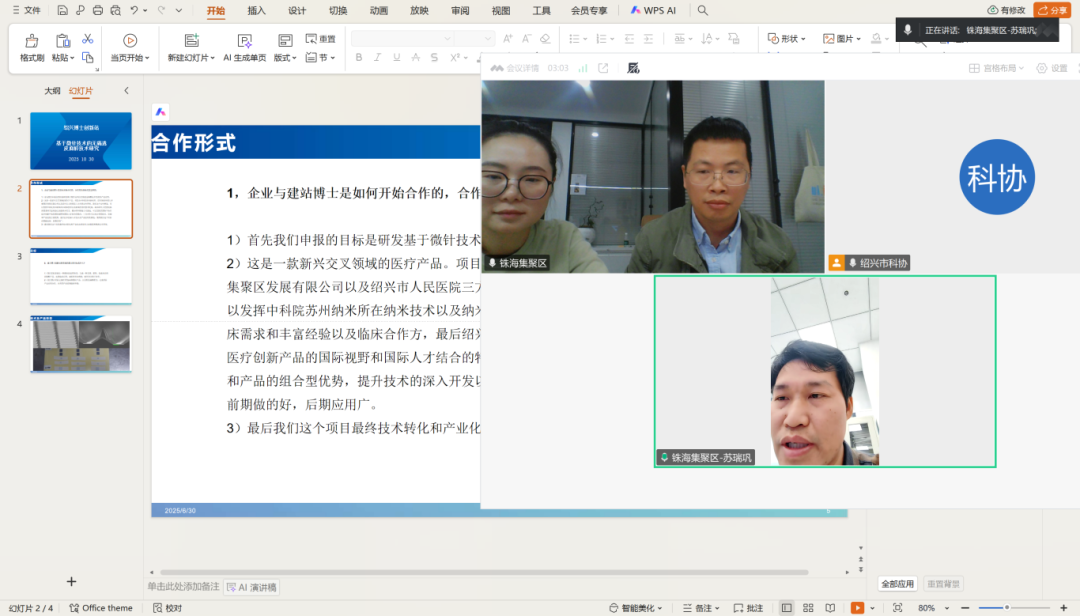
Task: Expand the 智能美化 dropdown
Action: click(636, 608)
